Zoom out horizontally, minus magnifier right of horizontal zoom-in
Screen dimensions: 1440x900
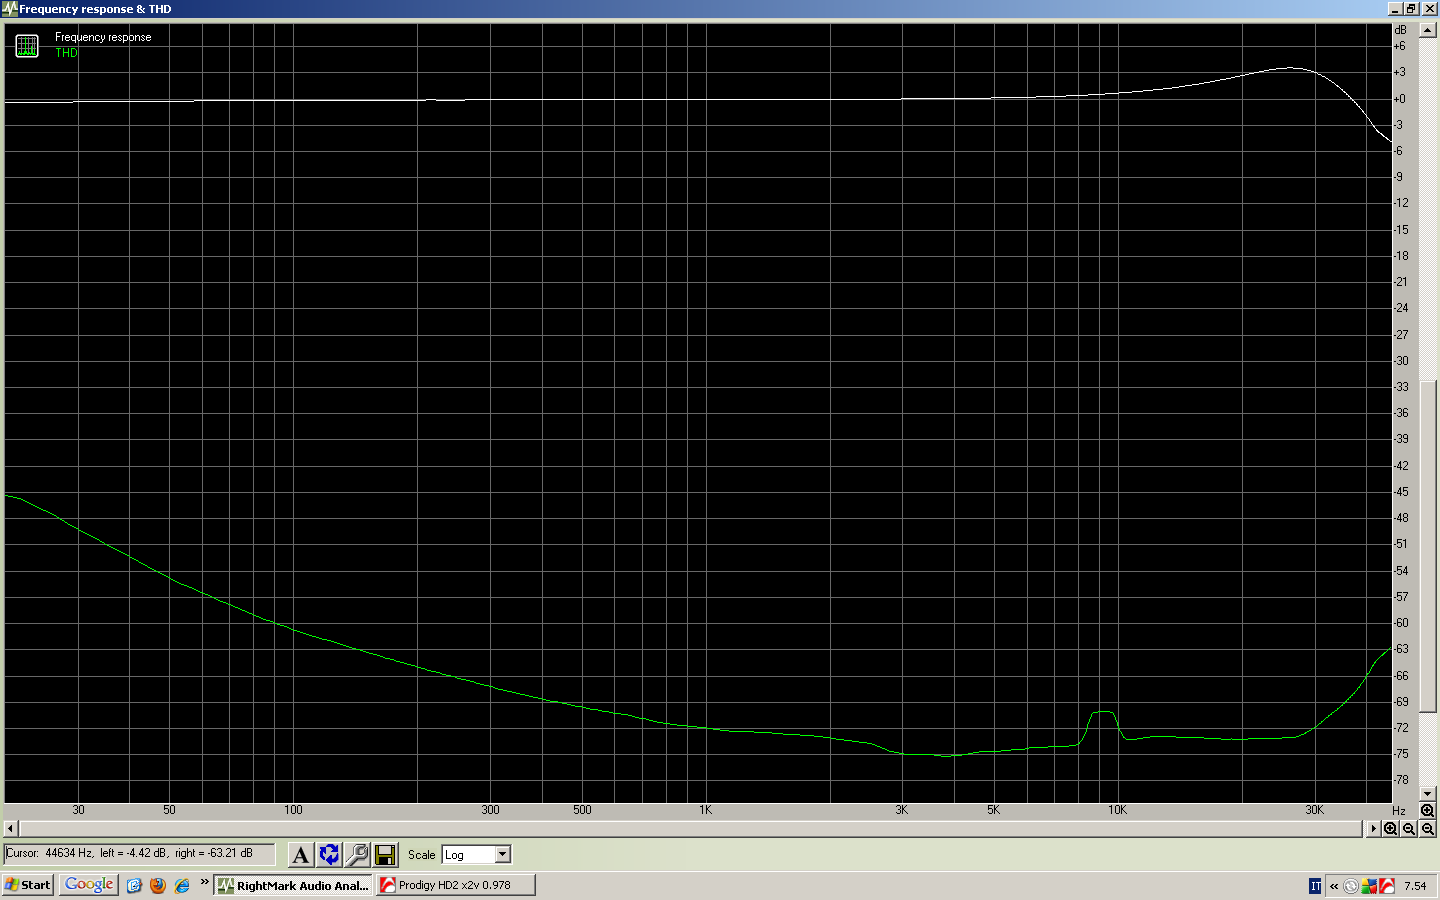click(1409, 828)
